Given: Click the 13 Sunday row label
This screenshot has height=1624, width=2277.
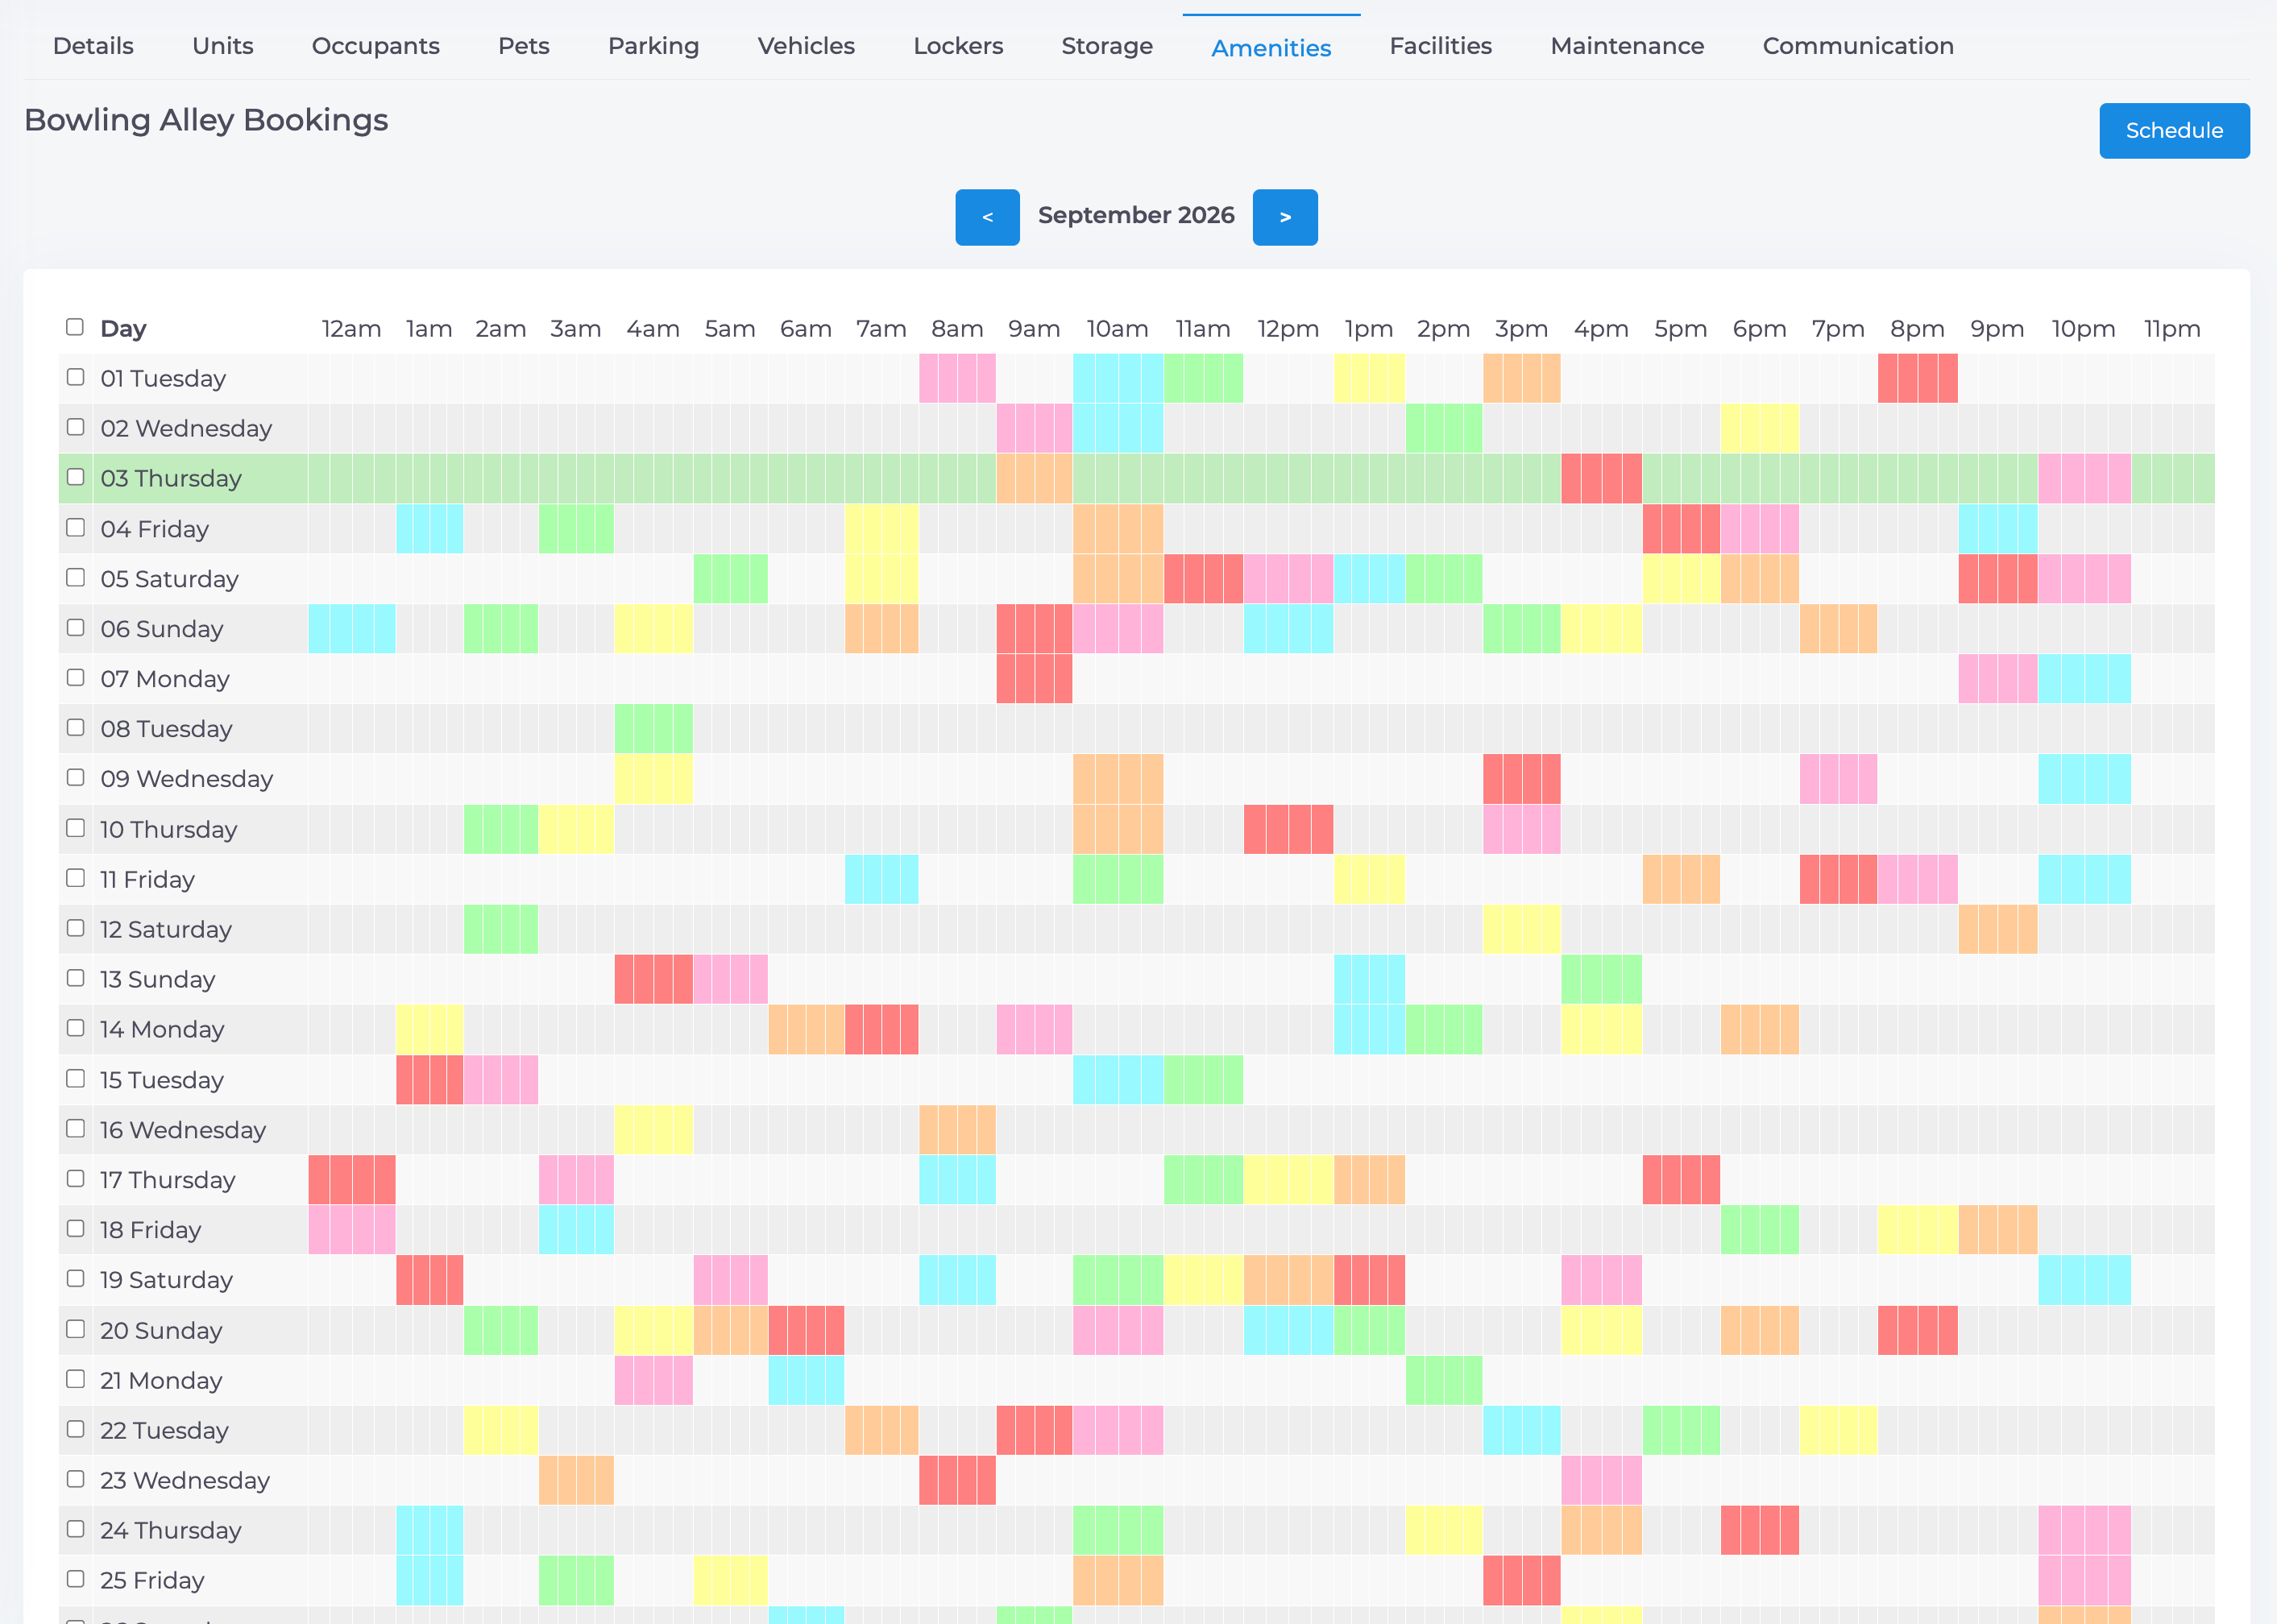Looking at the screenshot, I should pos(157,979).
